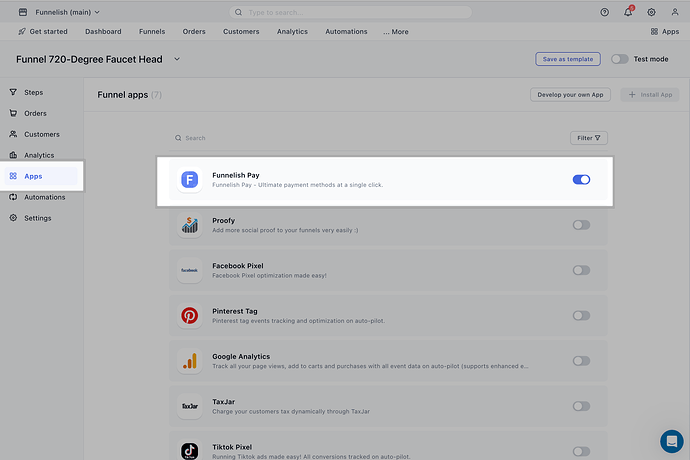690x460 pixels.
Task: Expand the funnel name dropdown chevron
Action: [177, 59]
